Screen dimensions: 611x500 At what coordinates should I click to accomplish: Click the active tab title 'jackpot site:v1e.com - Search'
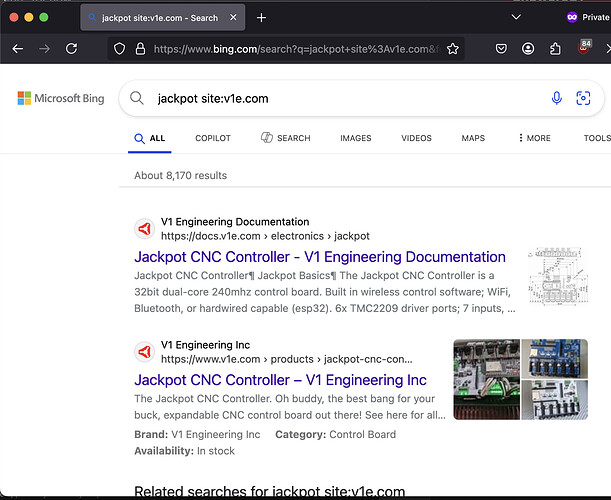(160, 18)
